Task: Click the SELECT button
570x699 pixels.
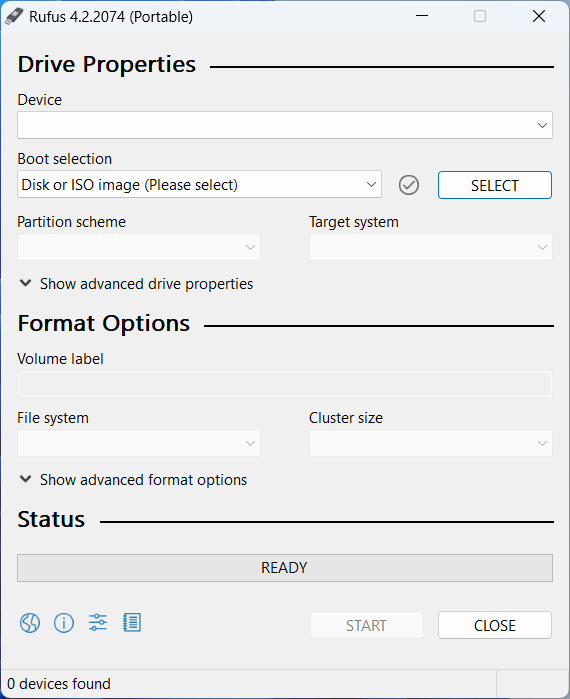Action: coord(495,185)
